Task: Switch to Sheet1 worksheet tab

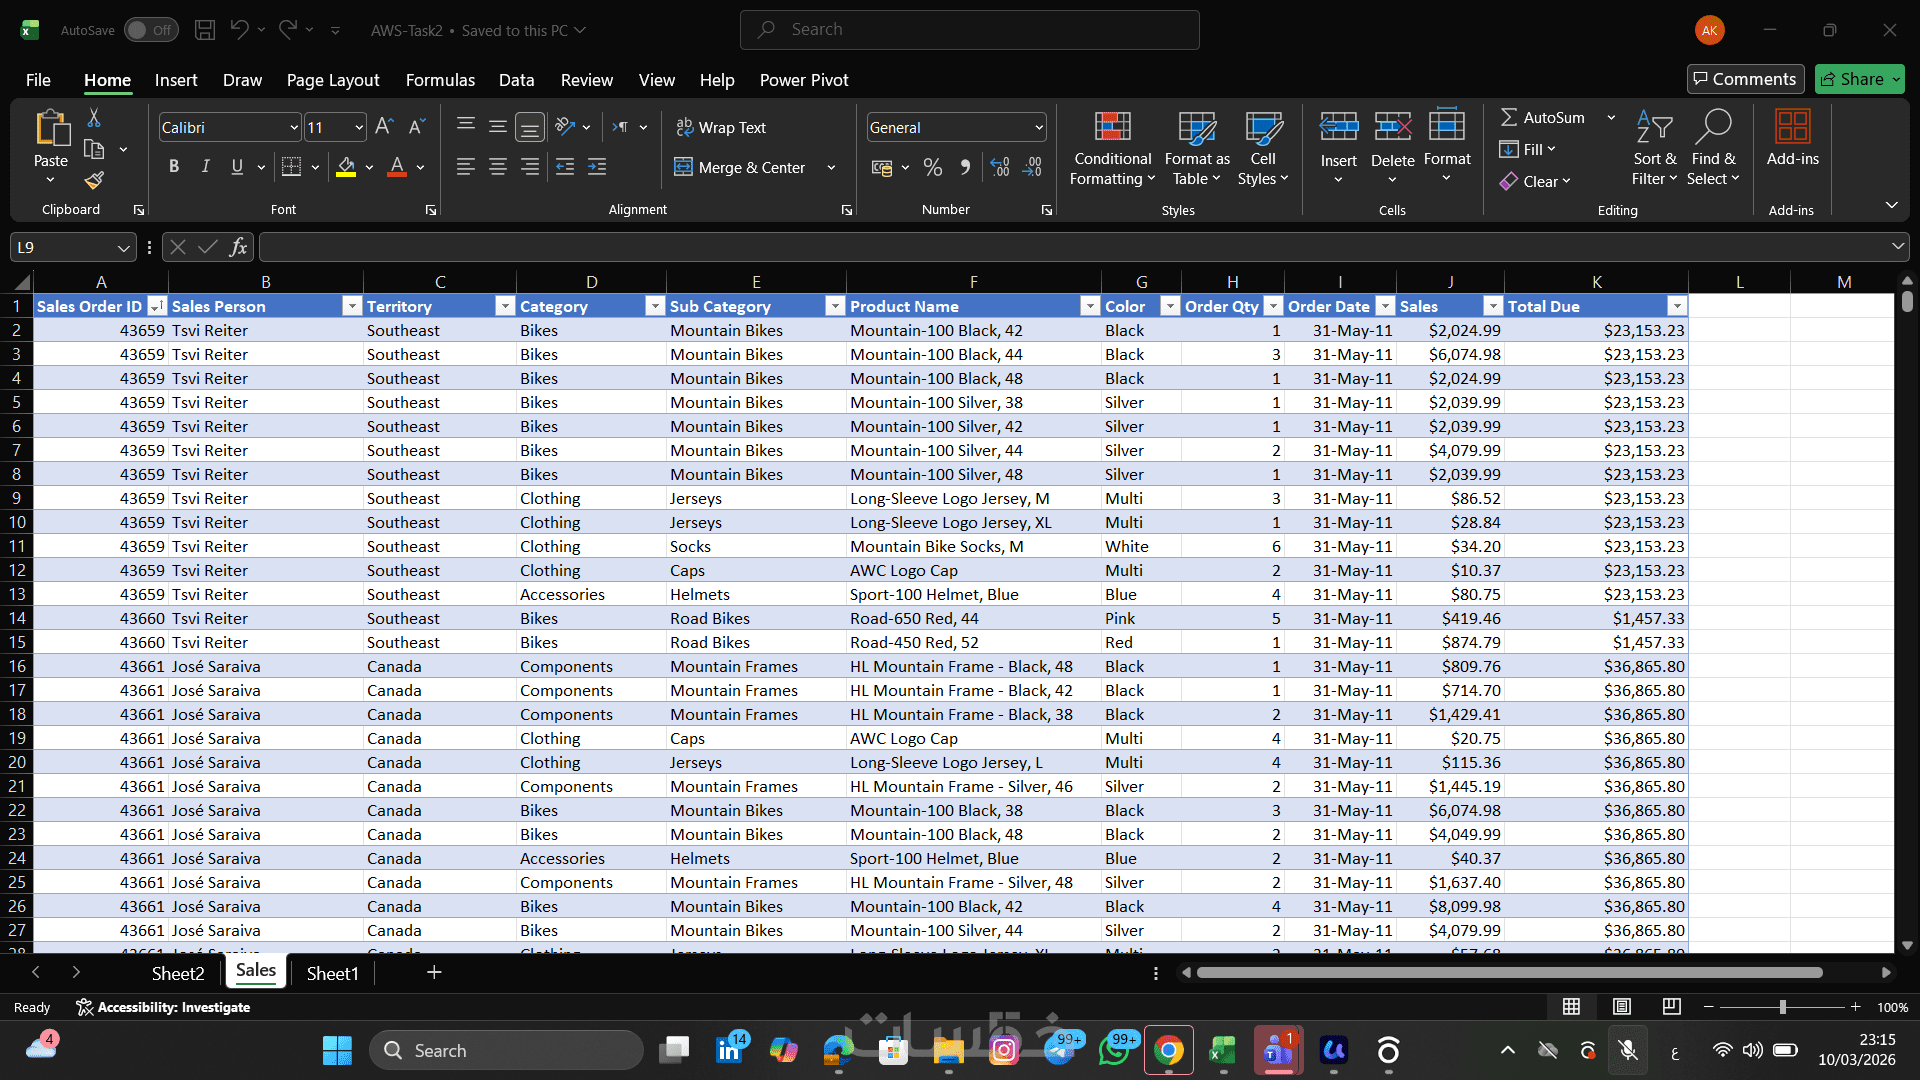Action: tap(332, 973)
